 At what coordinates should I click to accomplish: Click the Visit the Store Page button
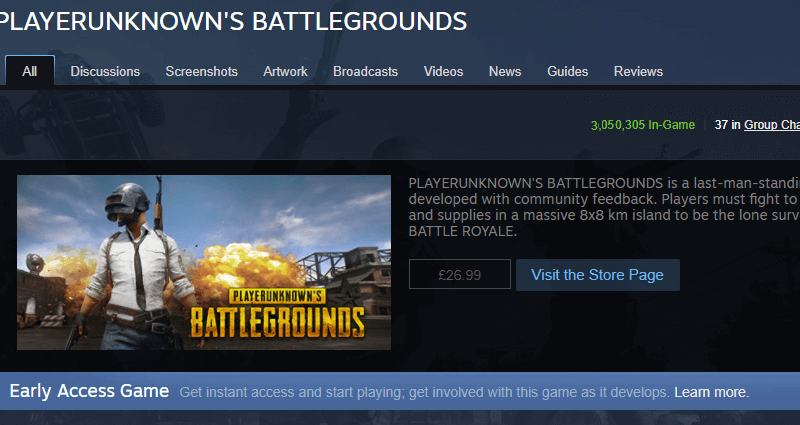click(x=597, y=275)
